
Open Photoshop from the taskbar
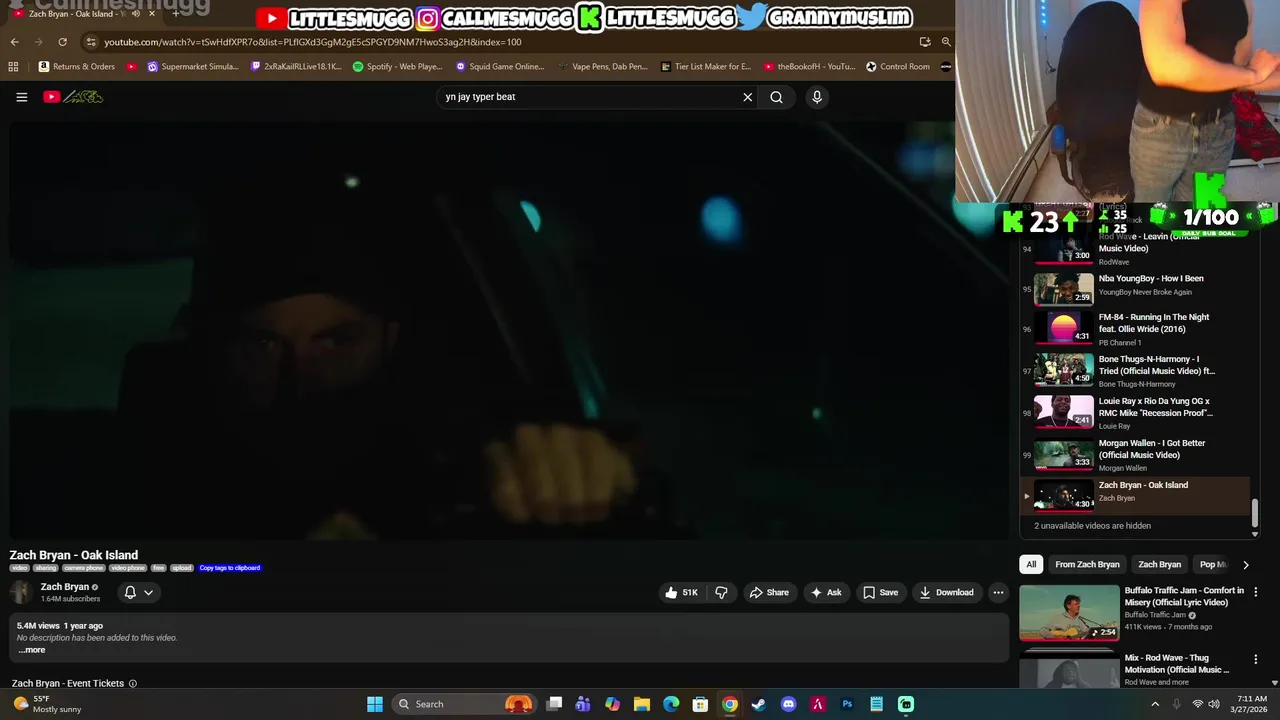point(847,704)
